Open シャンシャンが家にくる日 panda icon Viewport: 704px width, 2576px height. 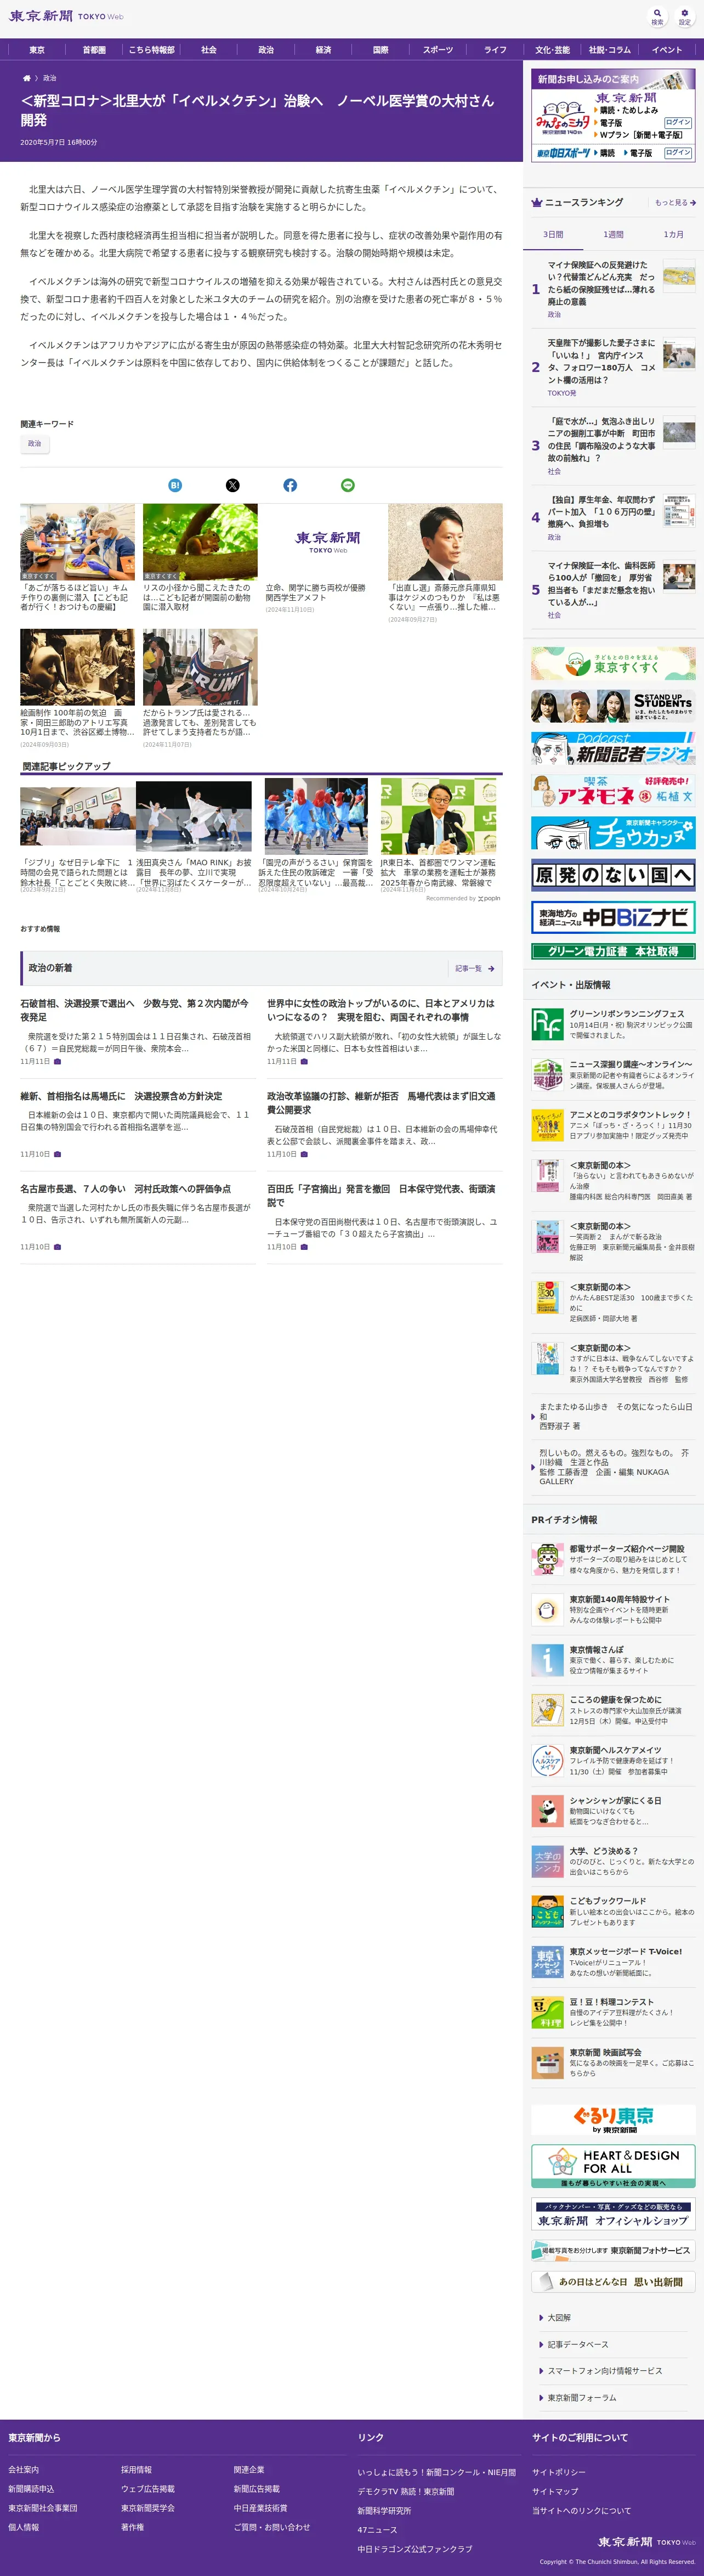(x=547, y=1811)
